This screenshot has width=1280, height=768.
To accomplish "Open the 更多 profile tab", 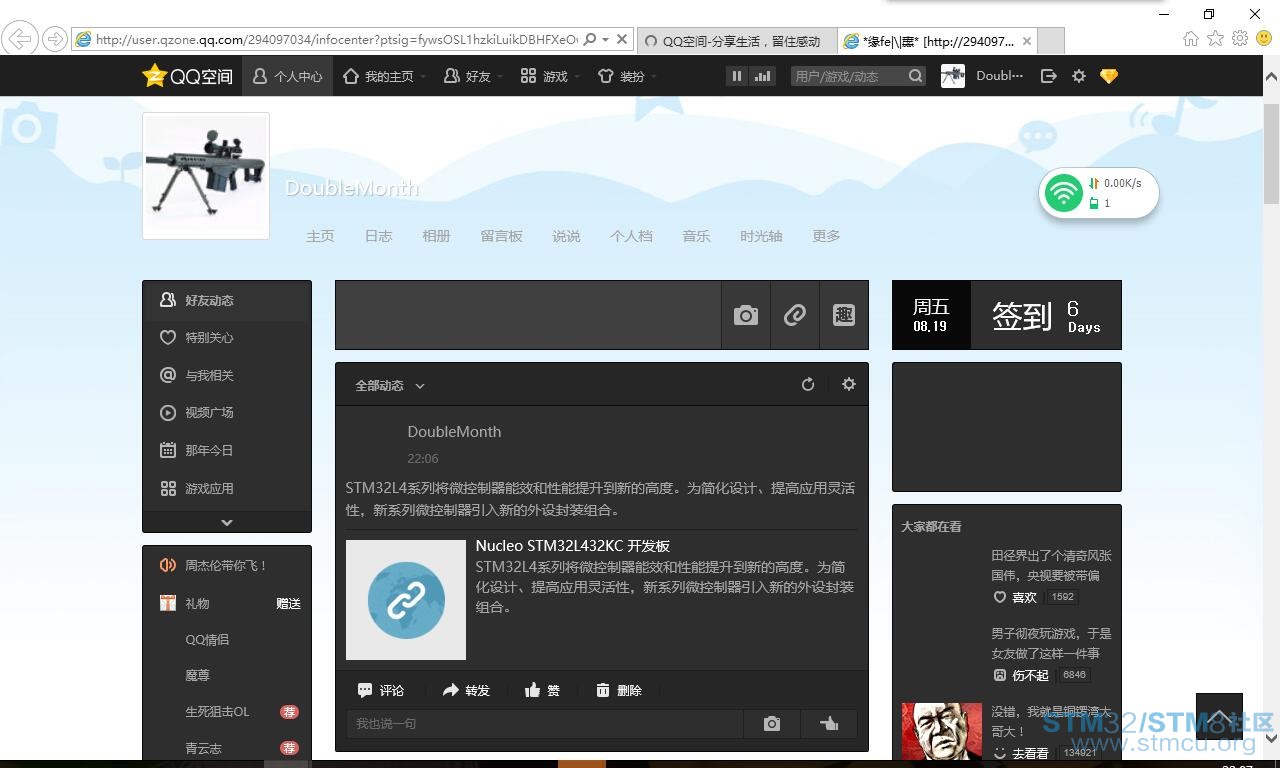I will coord(826,236).
